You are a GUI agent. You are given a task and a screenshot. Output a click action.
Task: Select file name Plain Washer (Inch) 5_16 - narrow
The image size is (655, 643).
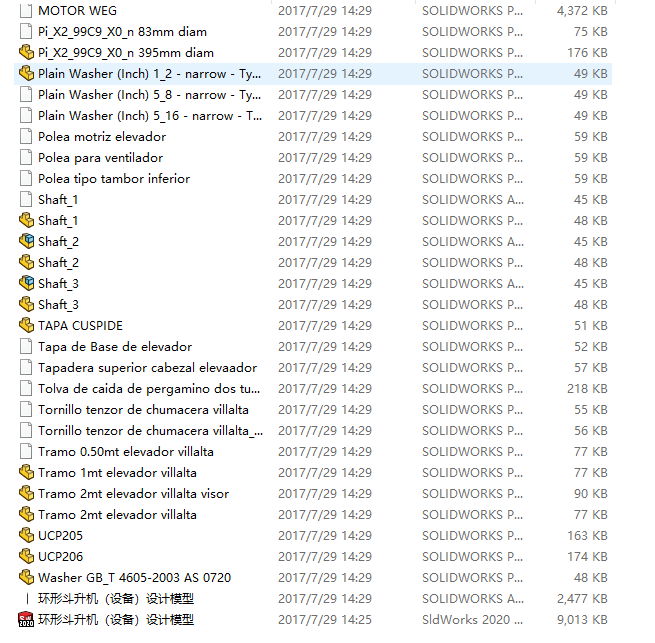(x=150, y=116)
